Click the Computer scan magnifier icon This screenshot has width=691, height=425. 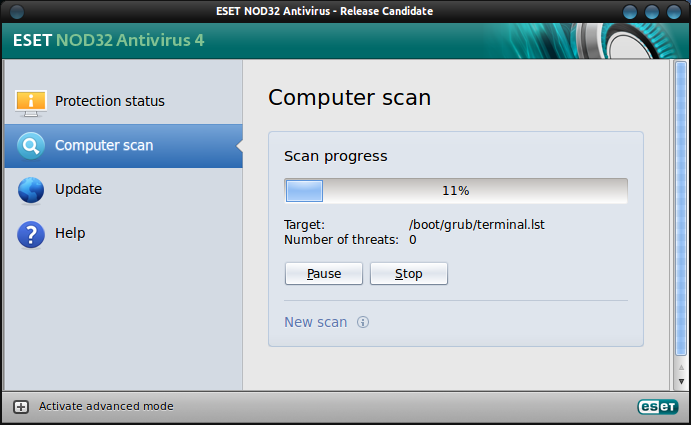click(x=30, y=145)
